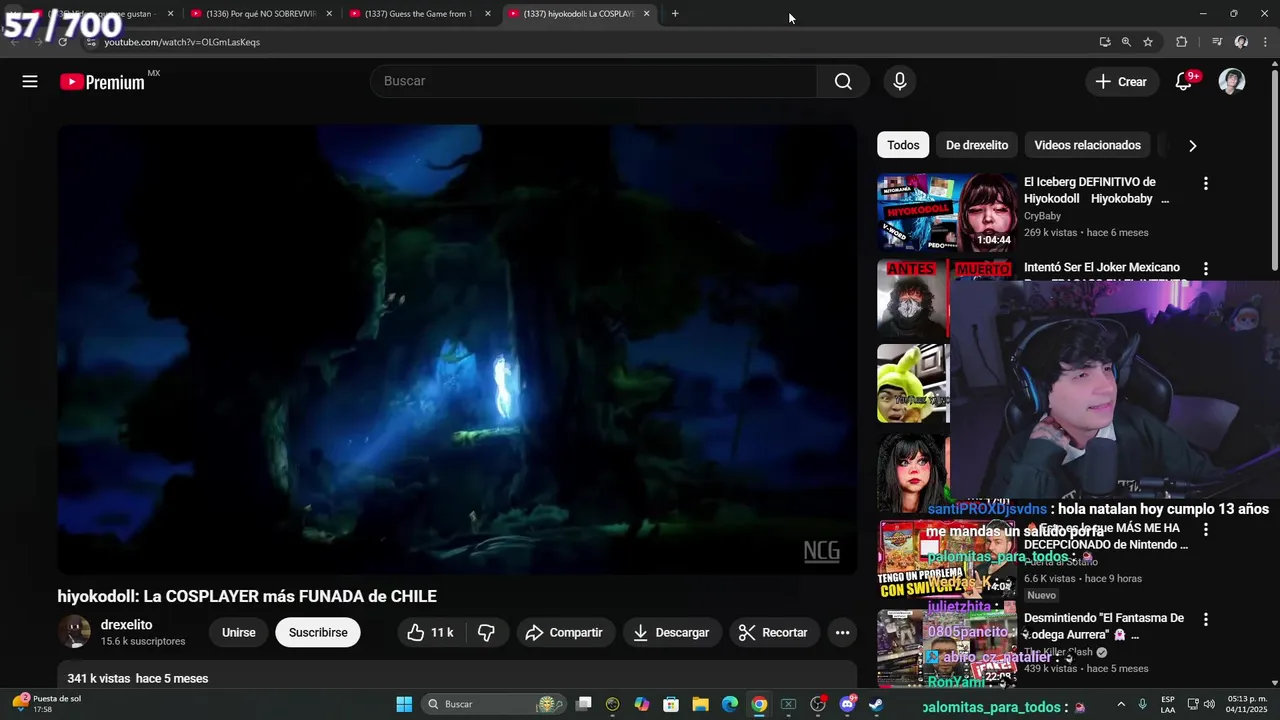Viewport: 1280px width, 720px height.
Task: Click the Suscribirse button
Action: click(x=318, y=633)
